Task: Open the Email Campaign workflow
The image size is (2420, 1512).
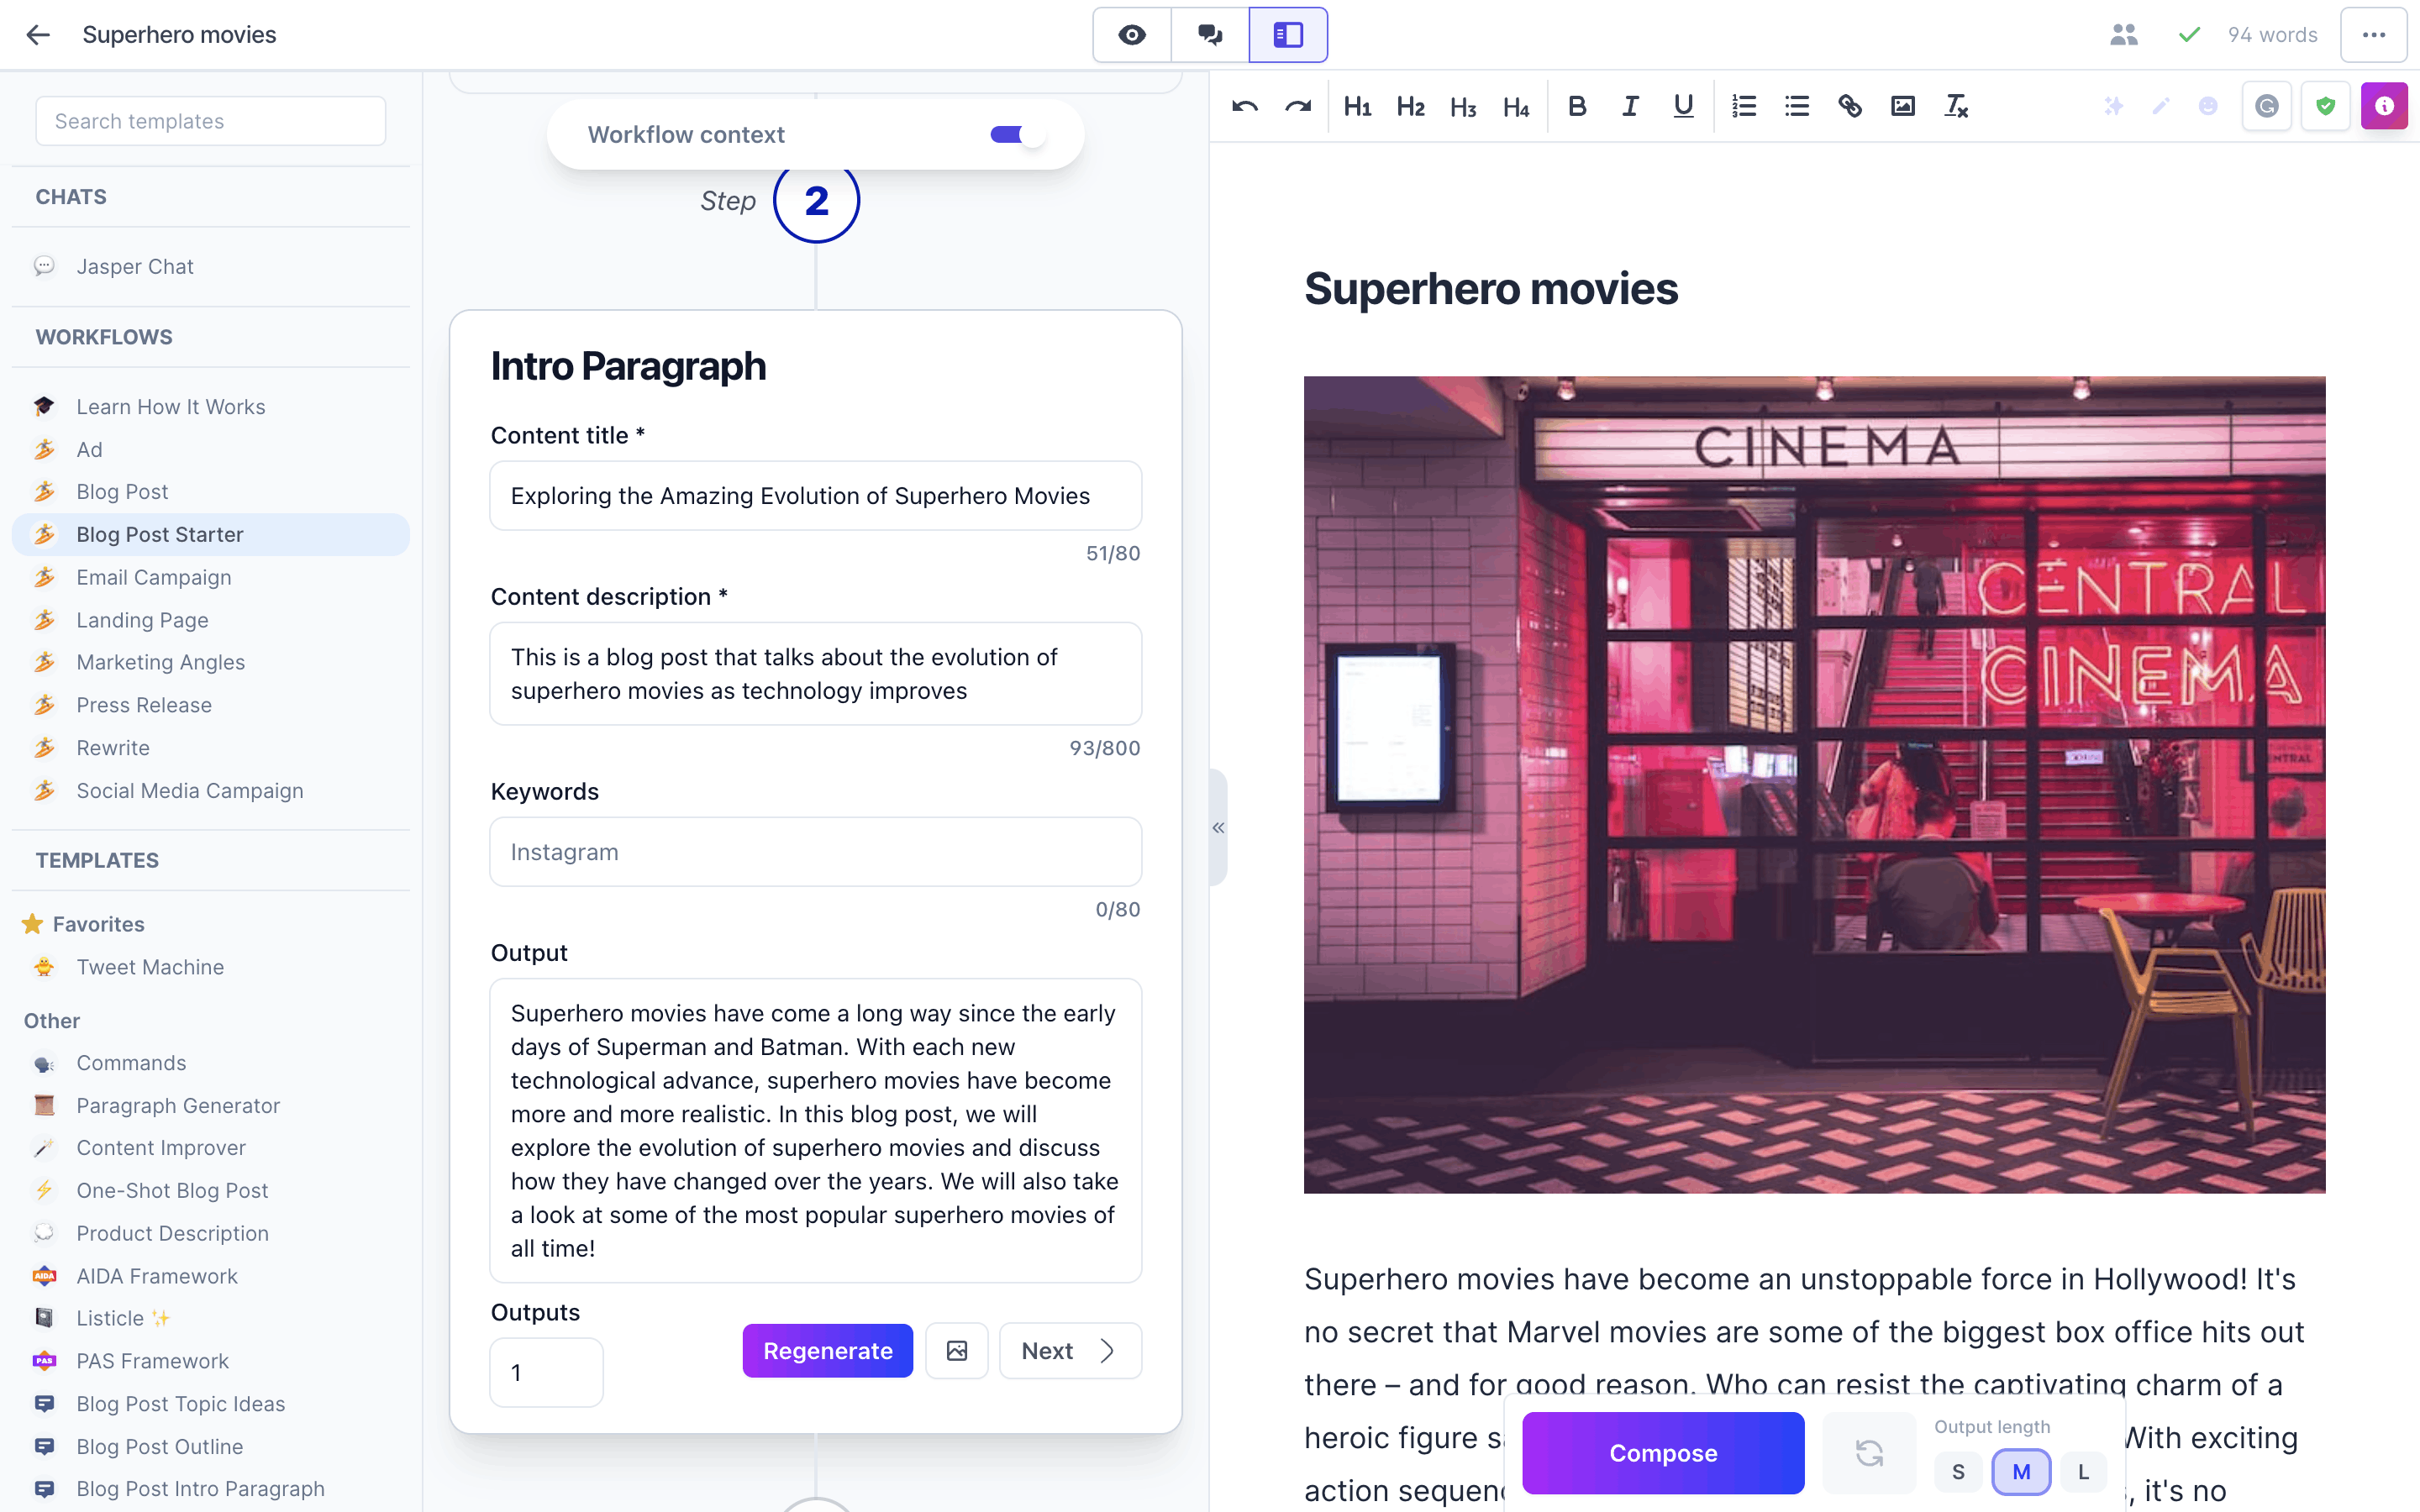Action: click(153, 577)
